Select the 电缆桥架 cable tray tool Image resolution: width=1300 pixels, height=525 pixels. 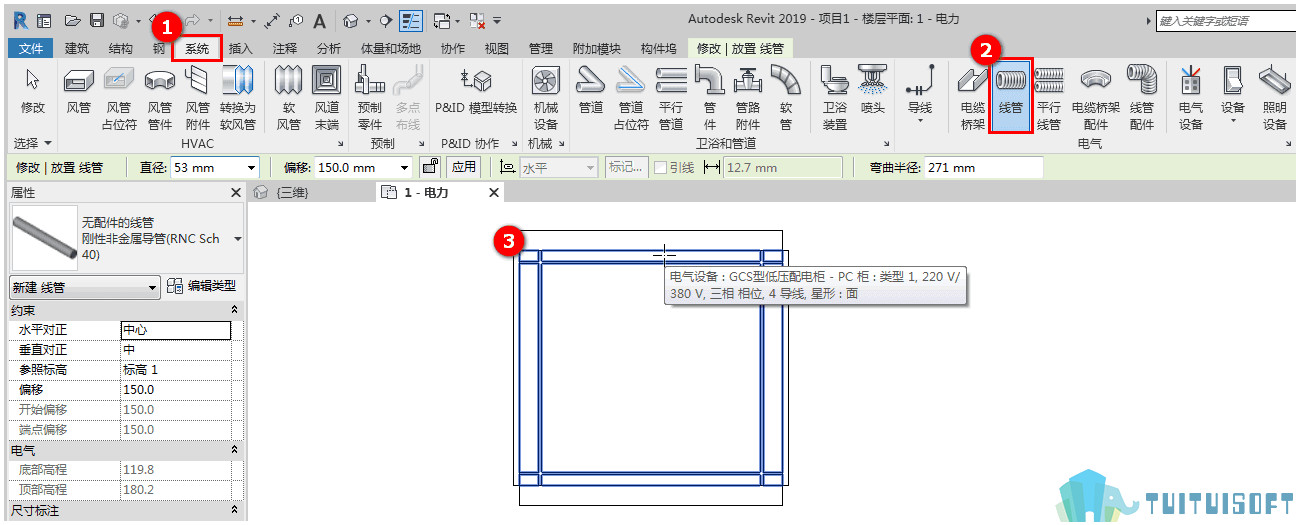972,98
